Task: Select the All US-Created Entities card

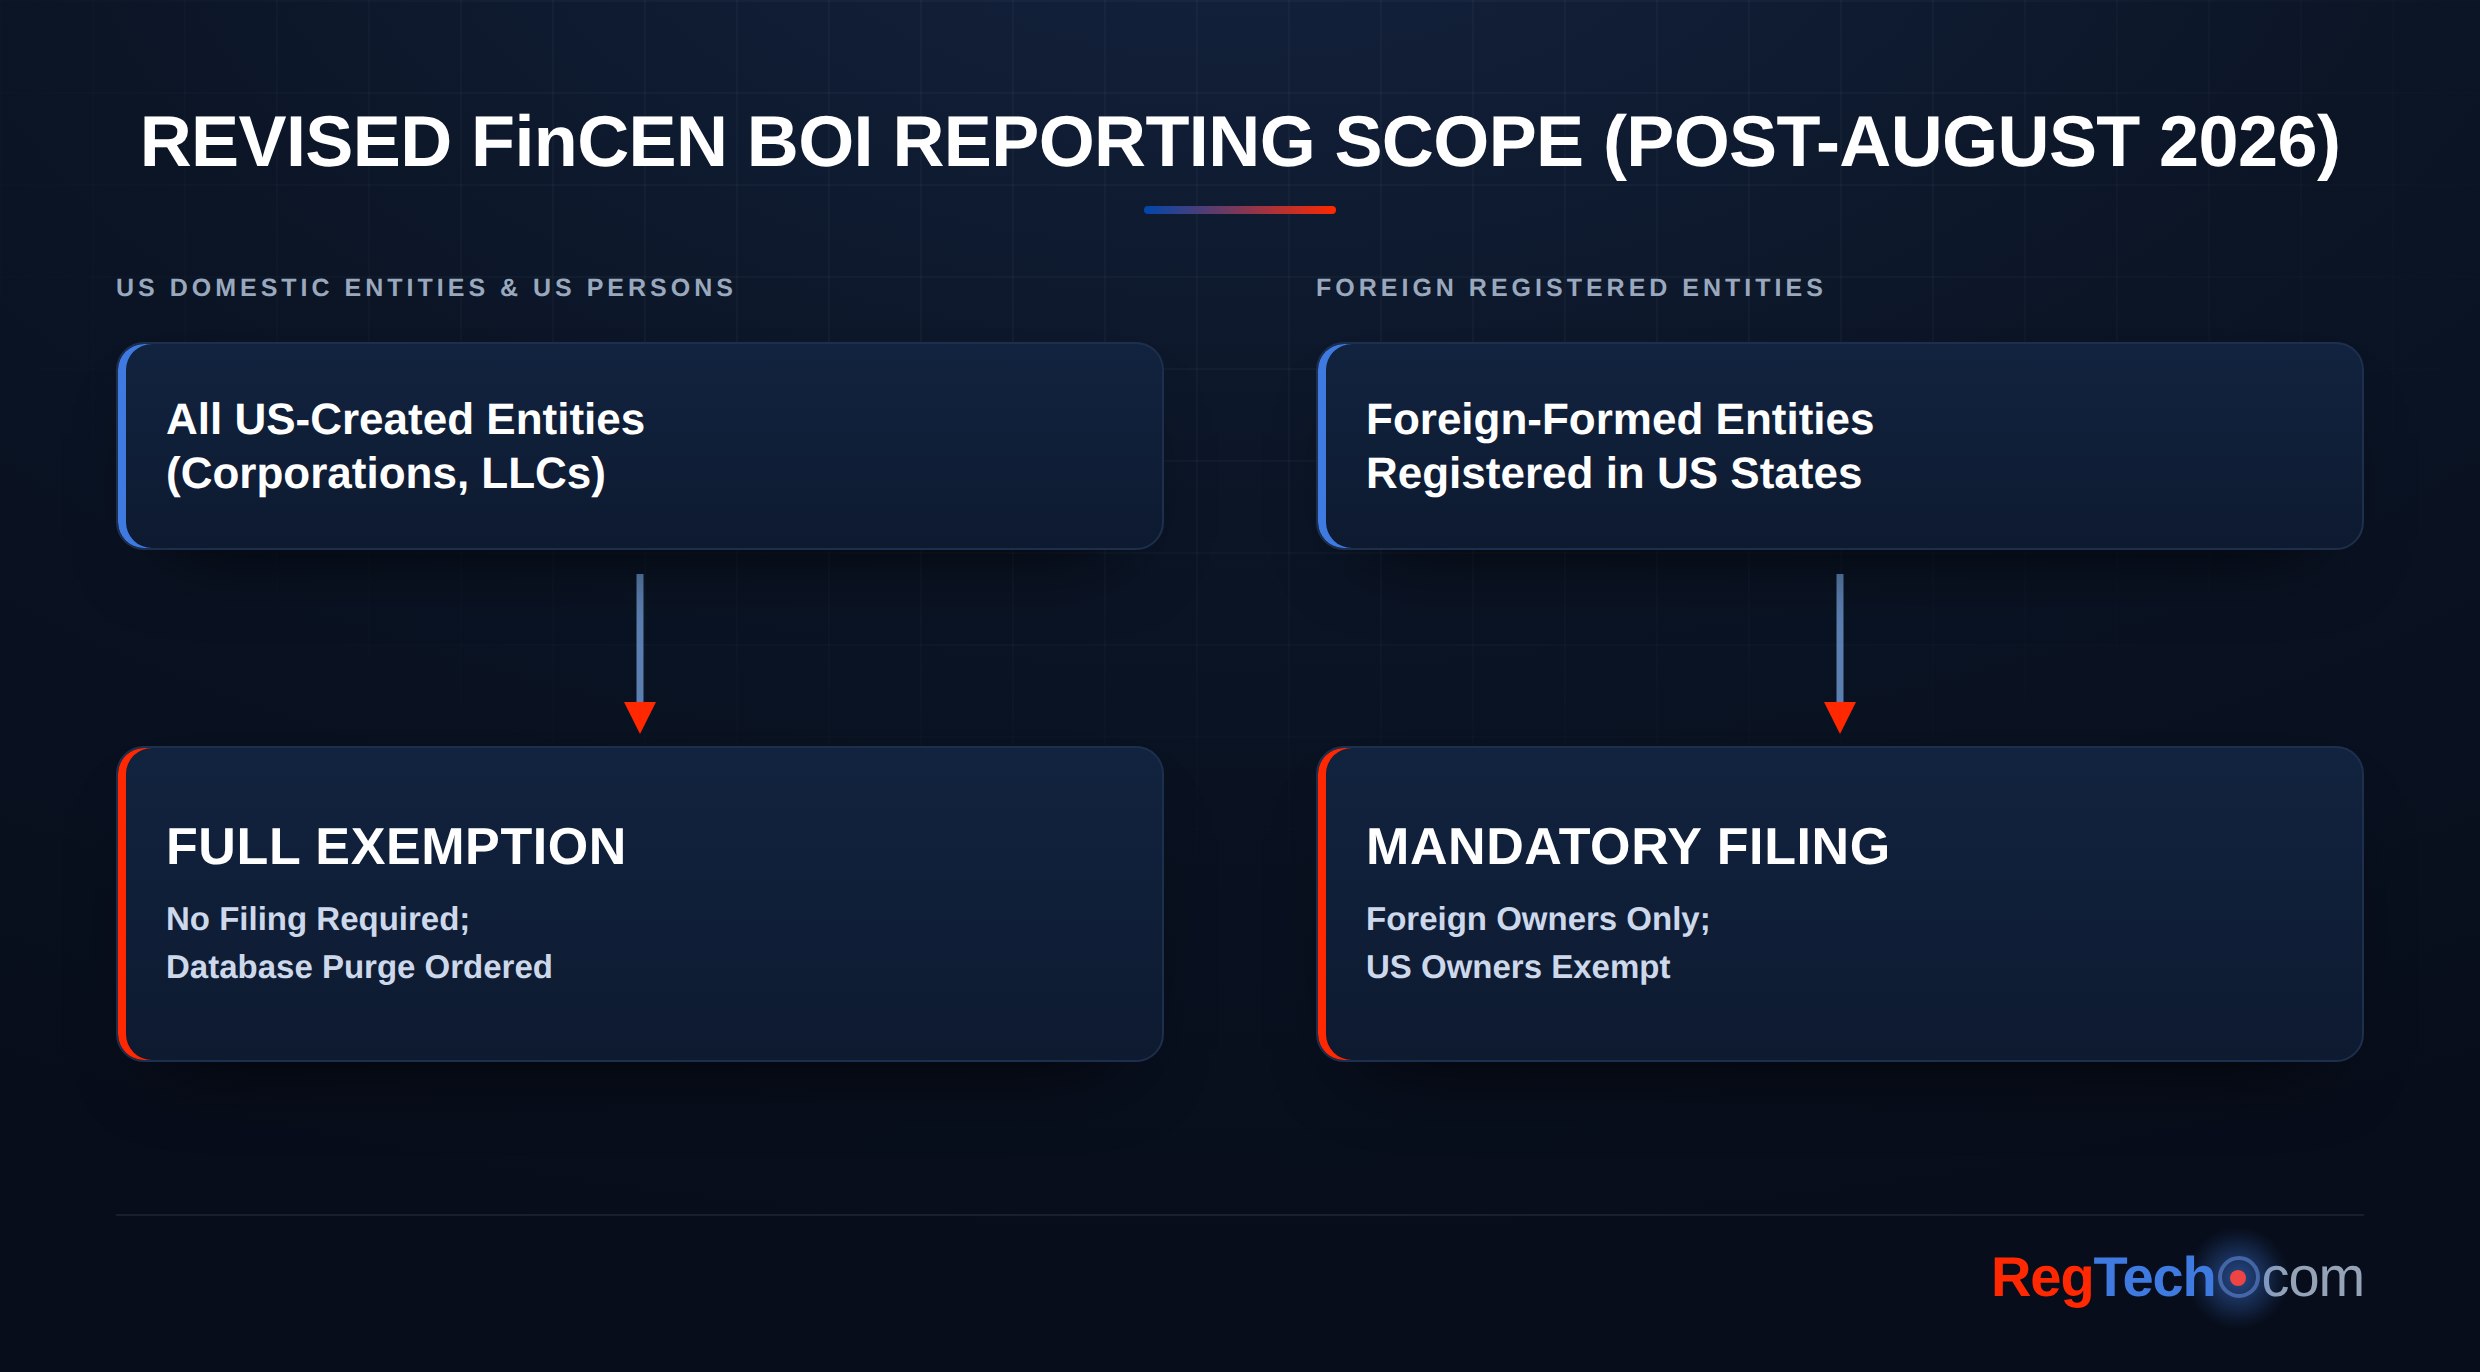Action: 640,446
